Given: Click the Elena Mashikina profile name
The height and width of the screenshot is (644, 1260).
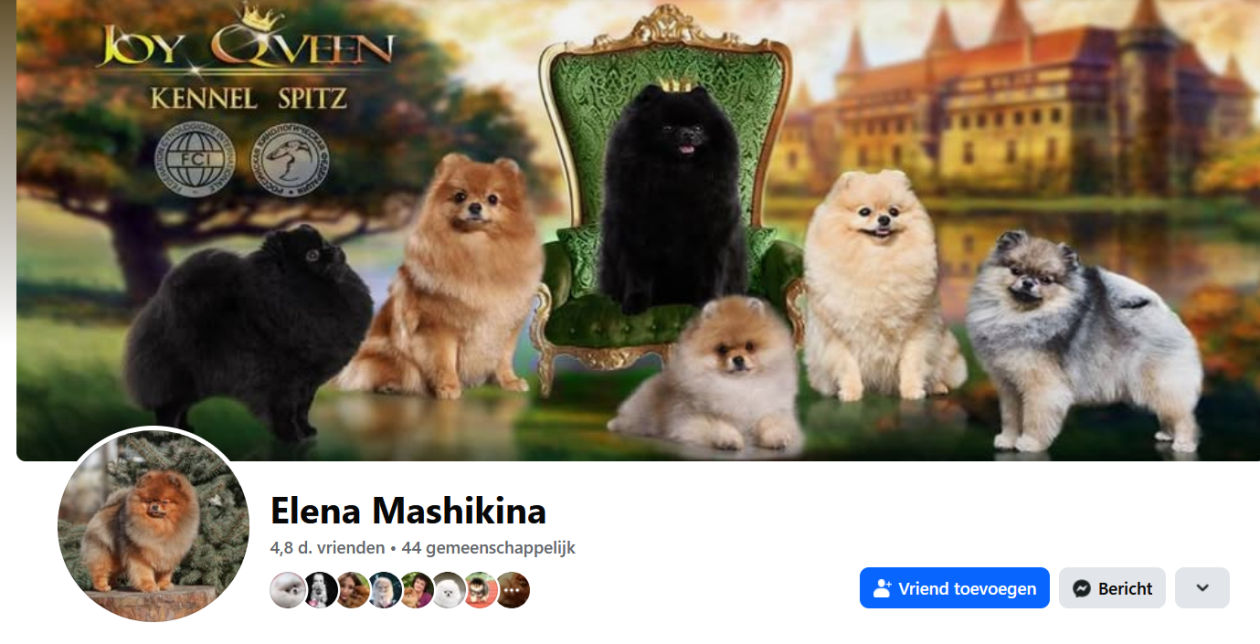Looking at the screenshot, I should coord(408,511).
